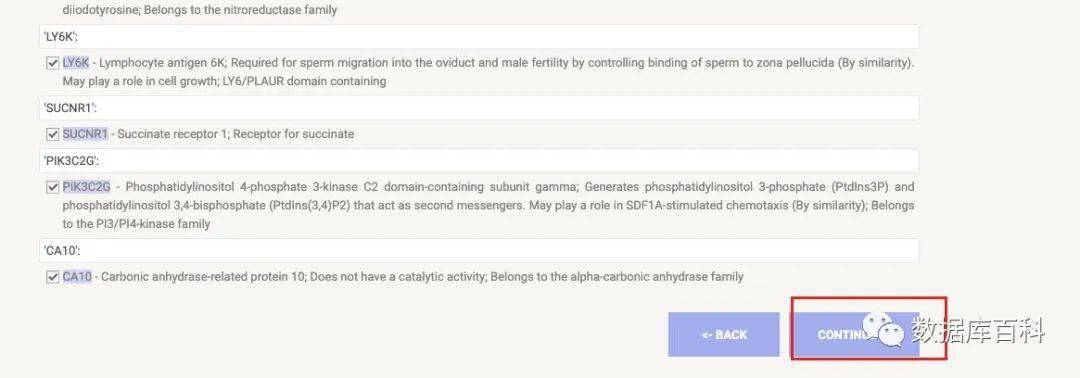Click the Lymphocyte antigen 6K description text
The height and width of the screenshot is (378, 1080).
[488, 72]
